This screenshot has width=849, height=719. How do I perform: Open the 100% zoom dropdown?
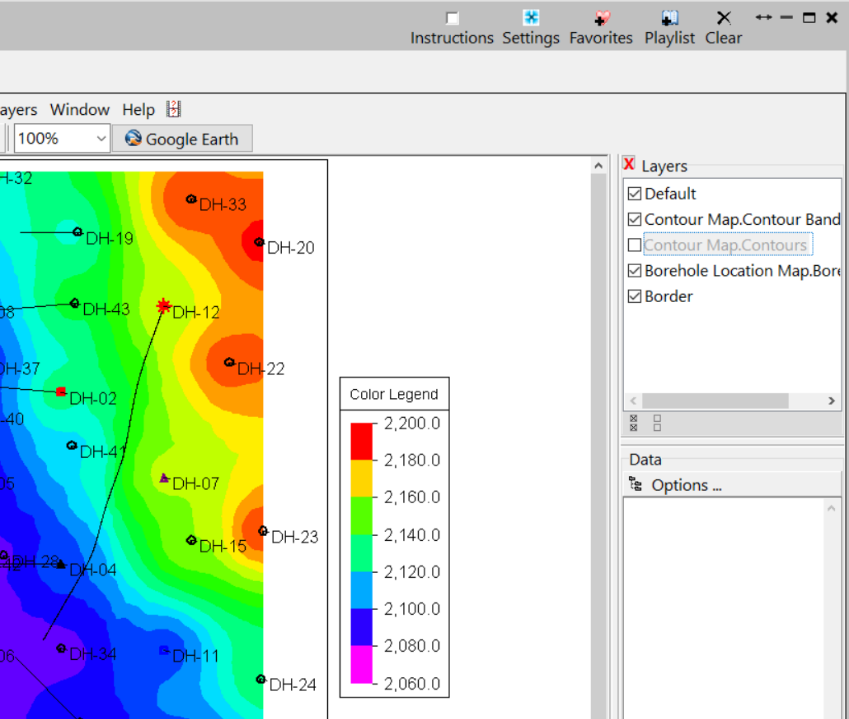click(100, 138)
